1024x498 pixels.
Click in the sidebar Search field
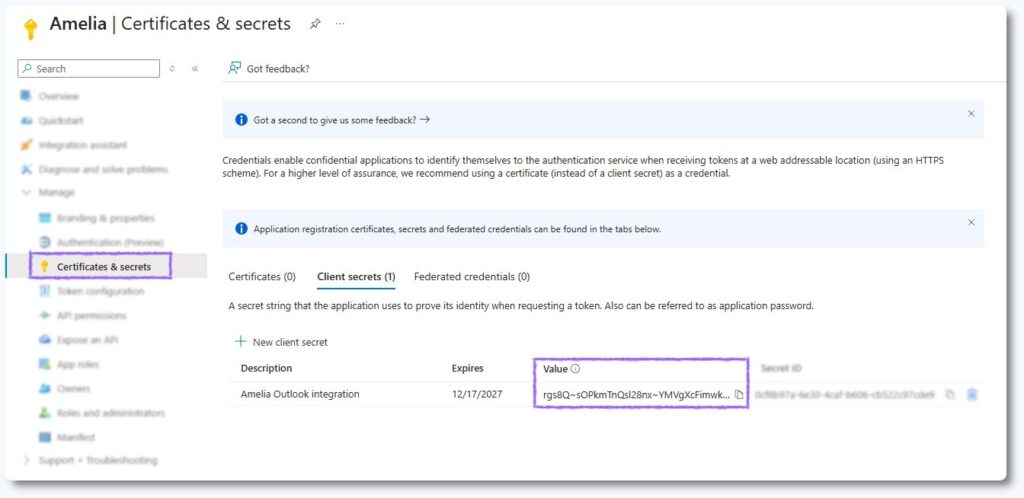coord(92,69)
